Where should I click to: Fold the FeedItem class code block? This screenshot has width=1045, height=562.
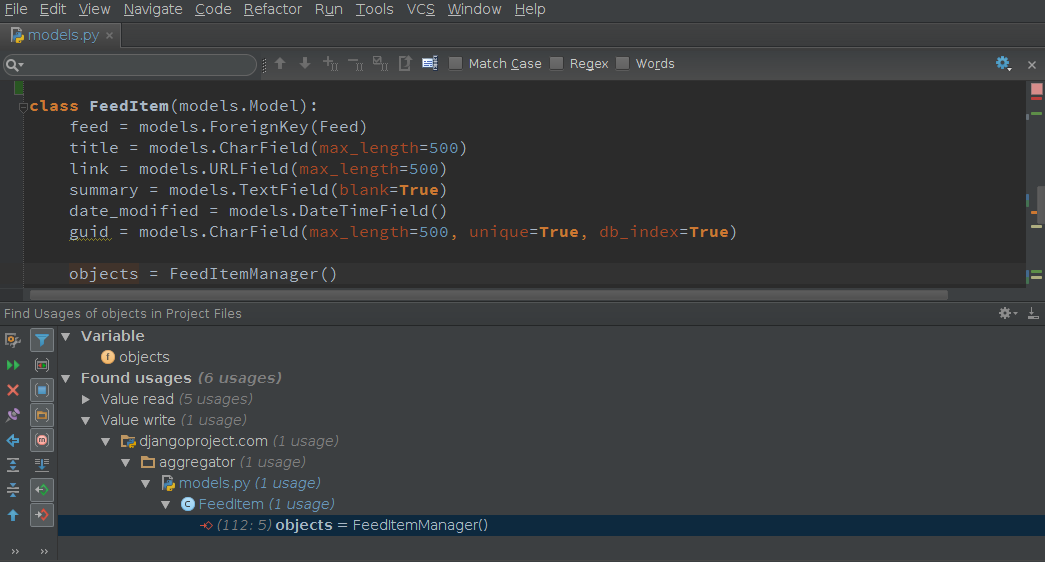tap(23, 107)
